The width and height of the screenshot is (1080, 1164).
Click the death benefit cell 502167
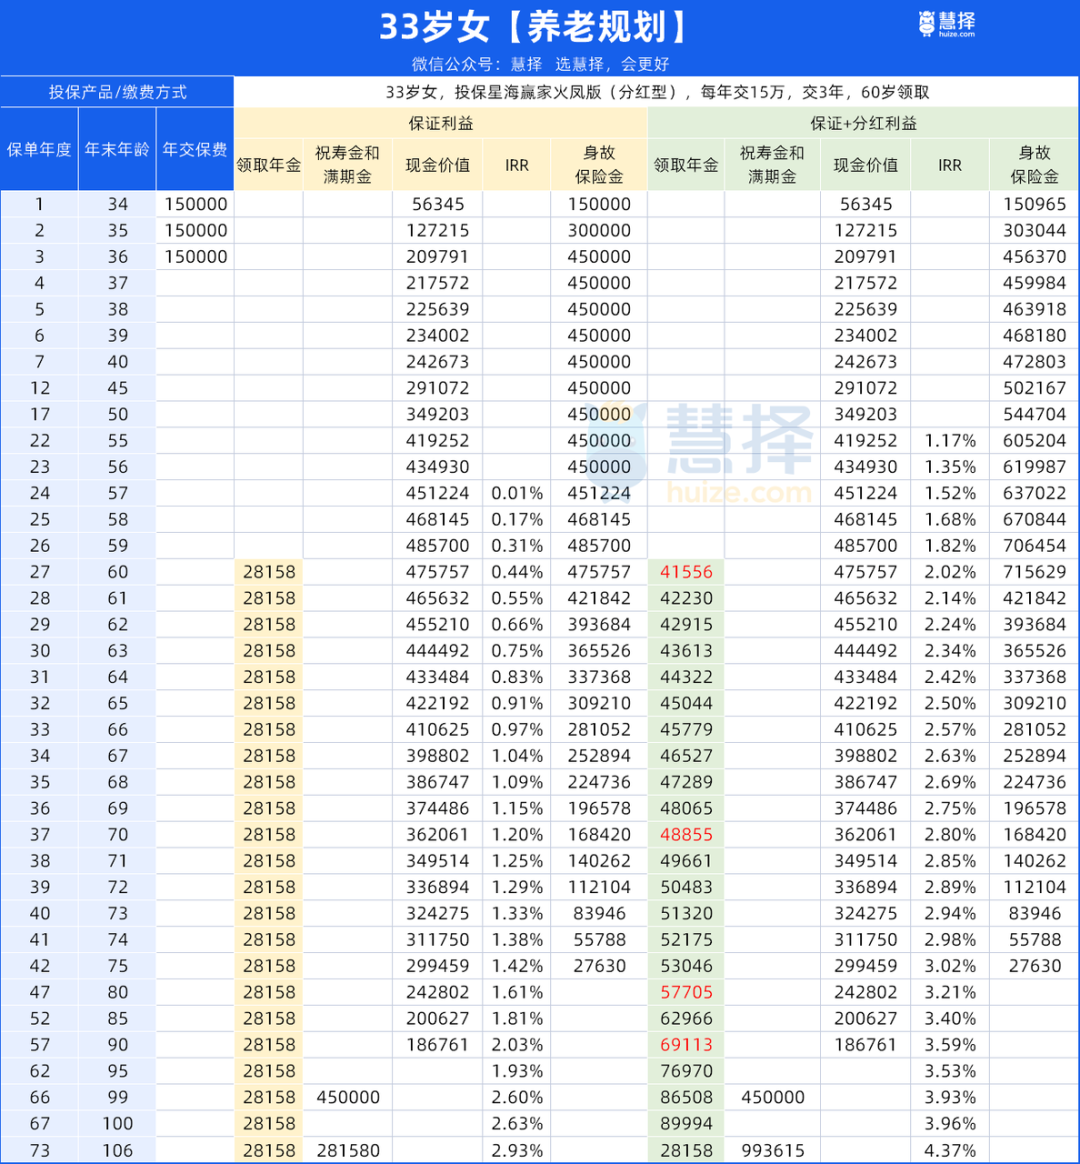point(1034,388)
